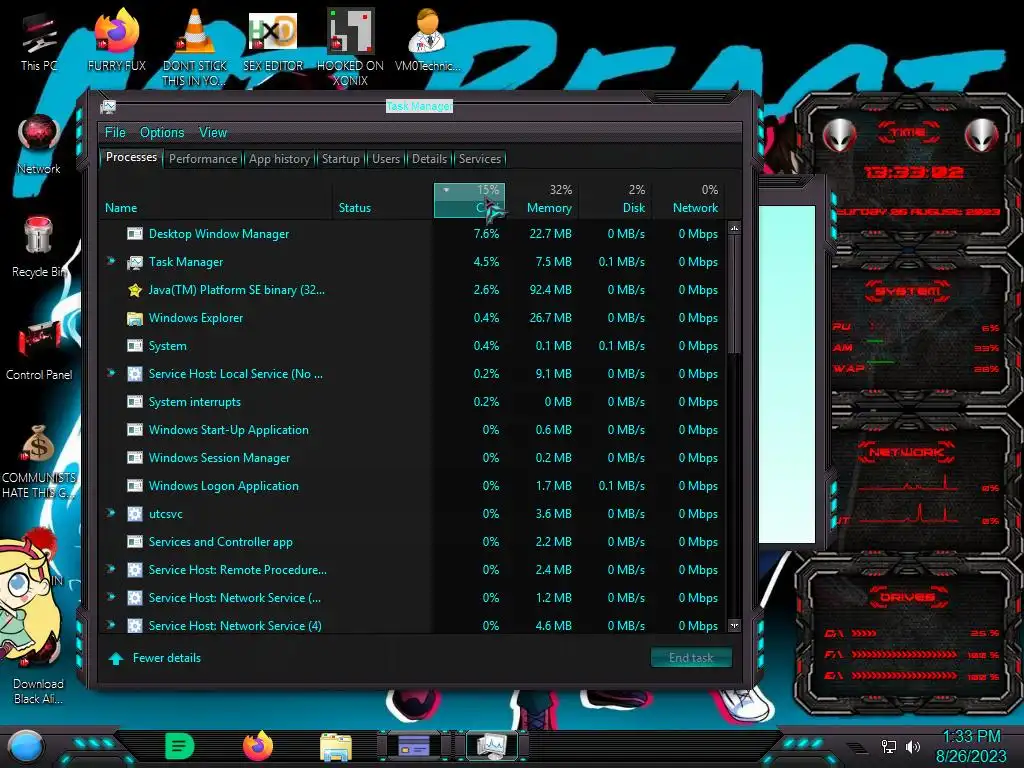Open the green notes app on taskbar
The height and width of the screenshot is (768, 1024).
[179, 746]
